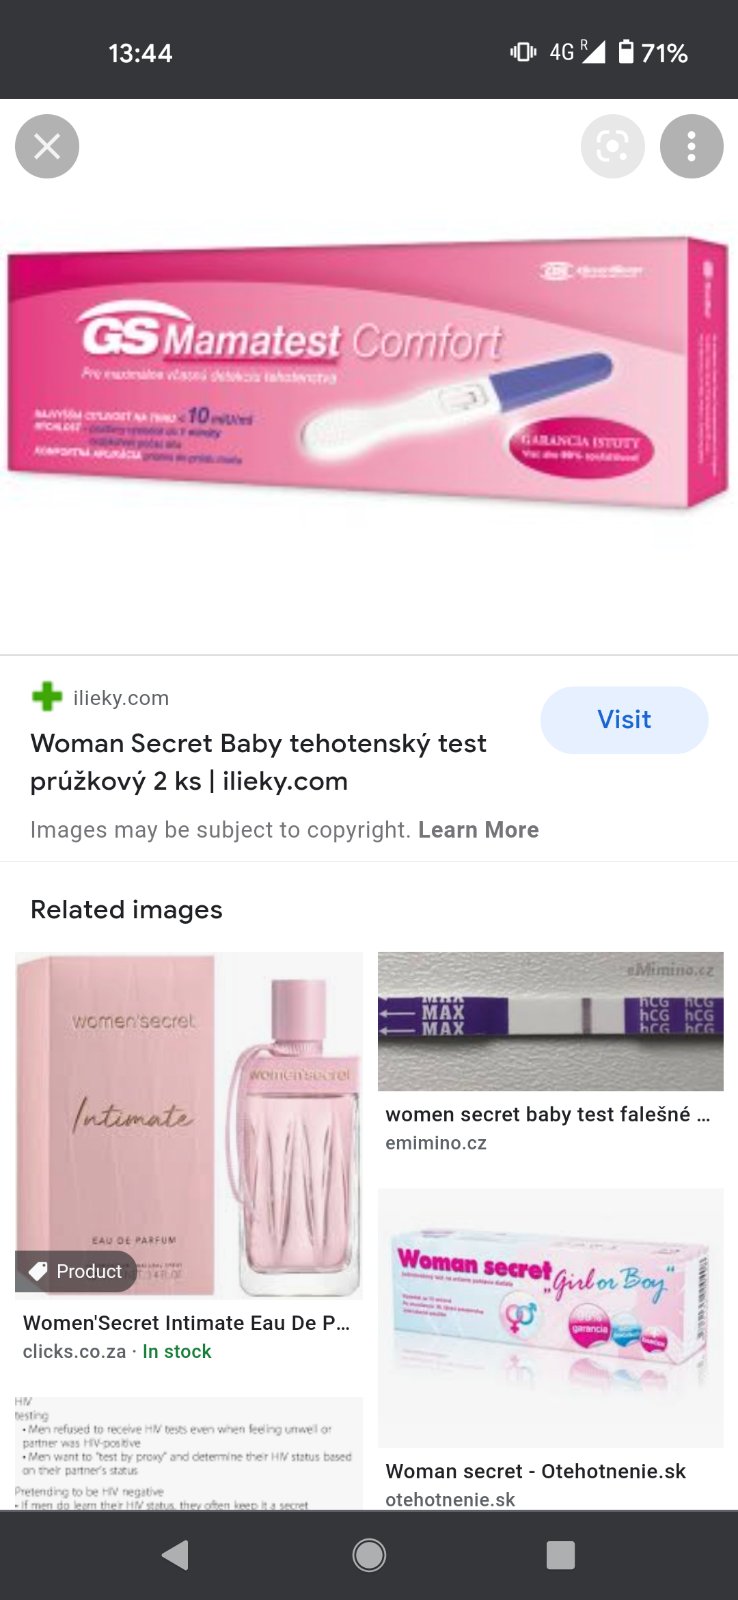Open the three-dot overflow menu
This screenshot has width=738, height=1600.
tap(691, 147)
